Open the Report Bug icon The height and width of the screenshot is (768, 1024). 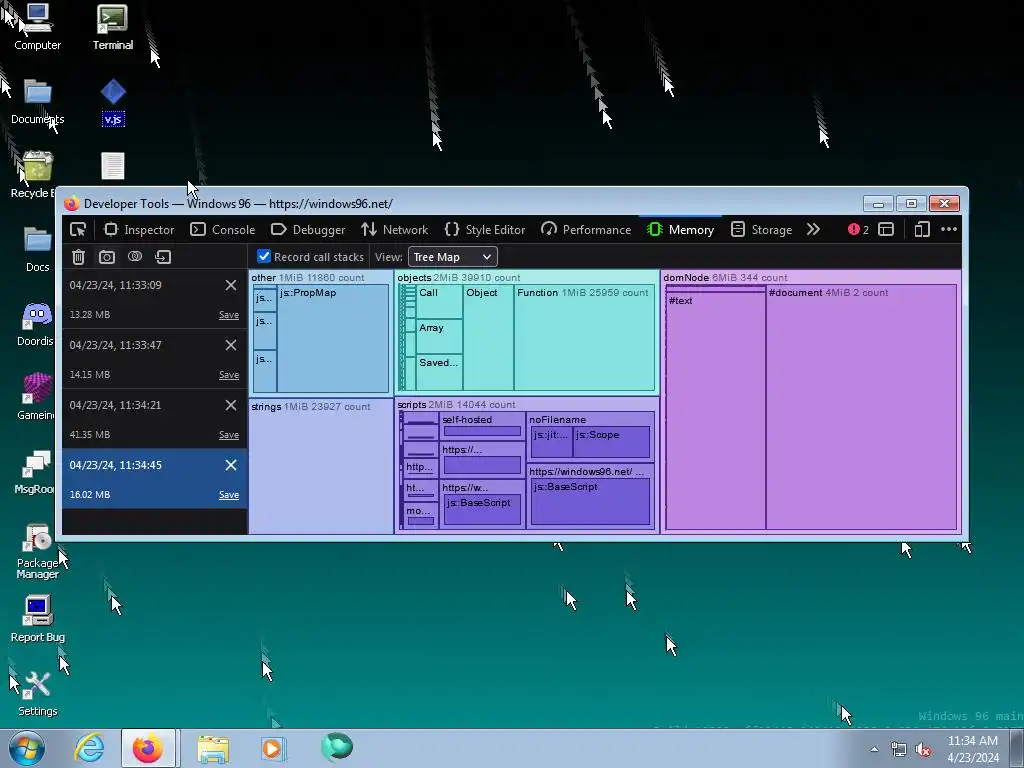(x=37, y=618)
